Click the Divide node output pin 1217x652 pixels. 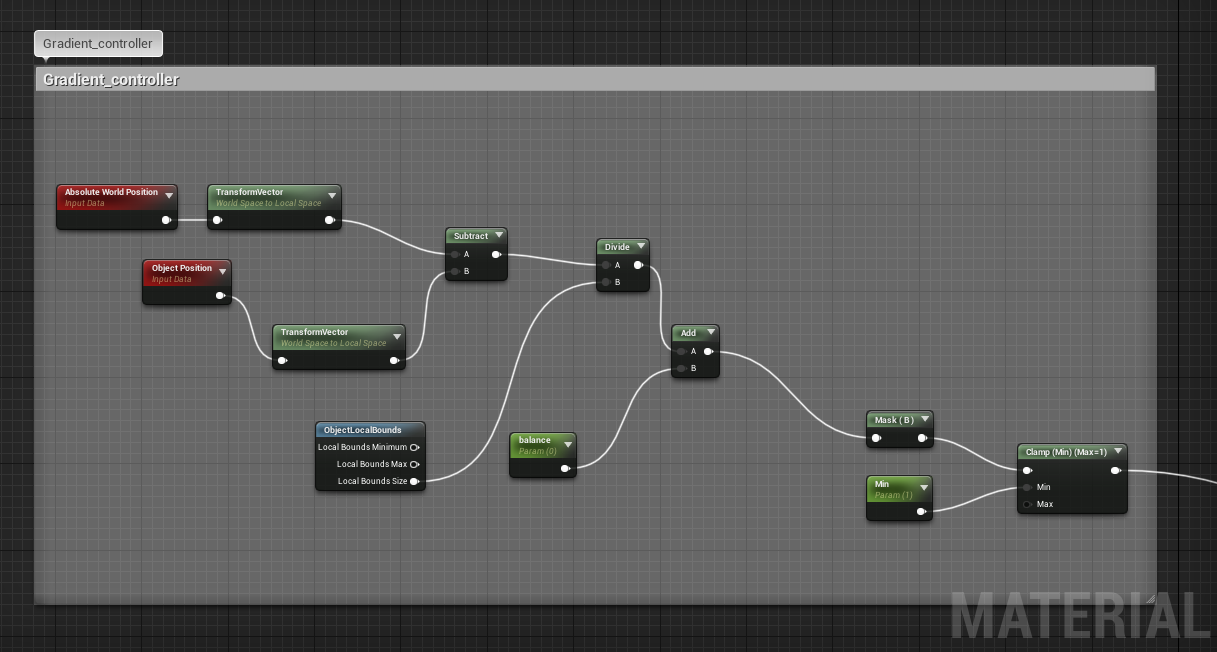(638, 265)
